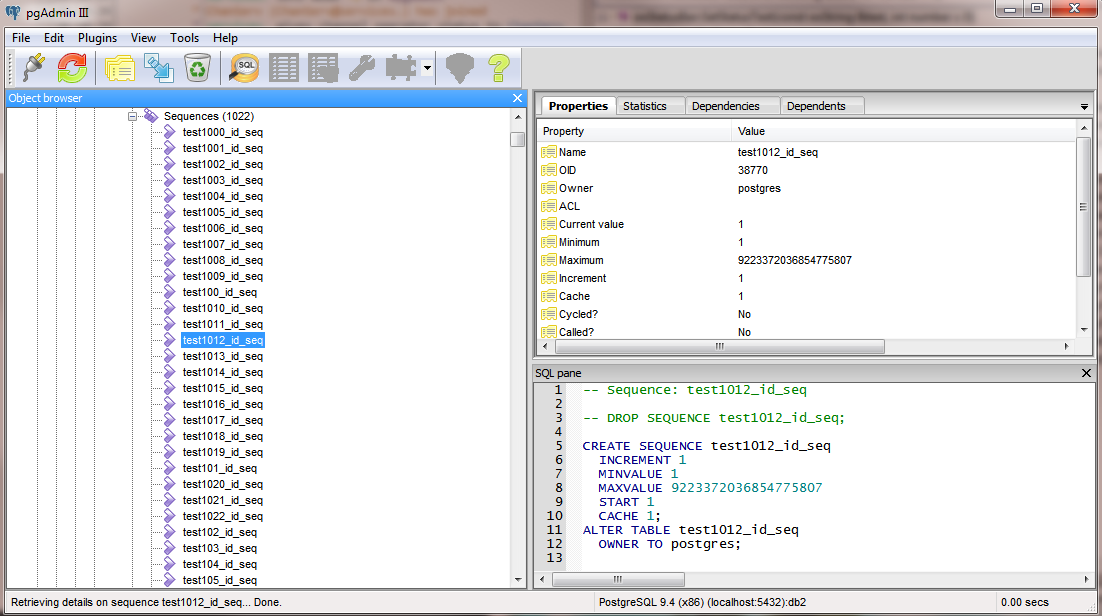Screen dimensions: 1102x616
Task: Click the sequence icon next to test1010_id_seq
Action: pyautogui.click(x=169, y=308)
